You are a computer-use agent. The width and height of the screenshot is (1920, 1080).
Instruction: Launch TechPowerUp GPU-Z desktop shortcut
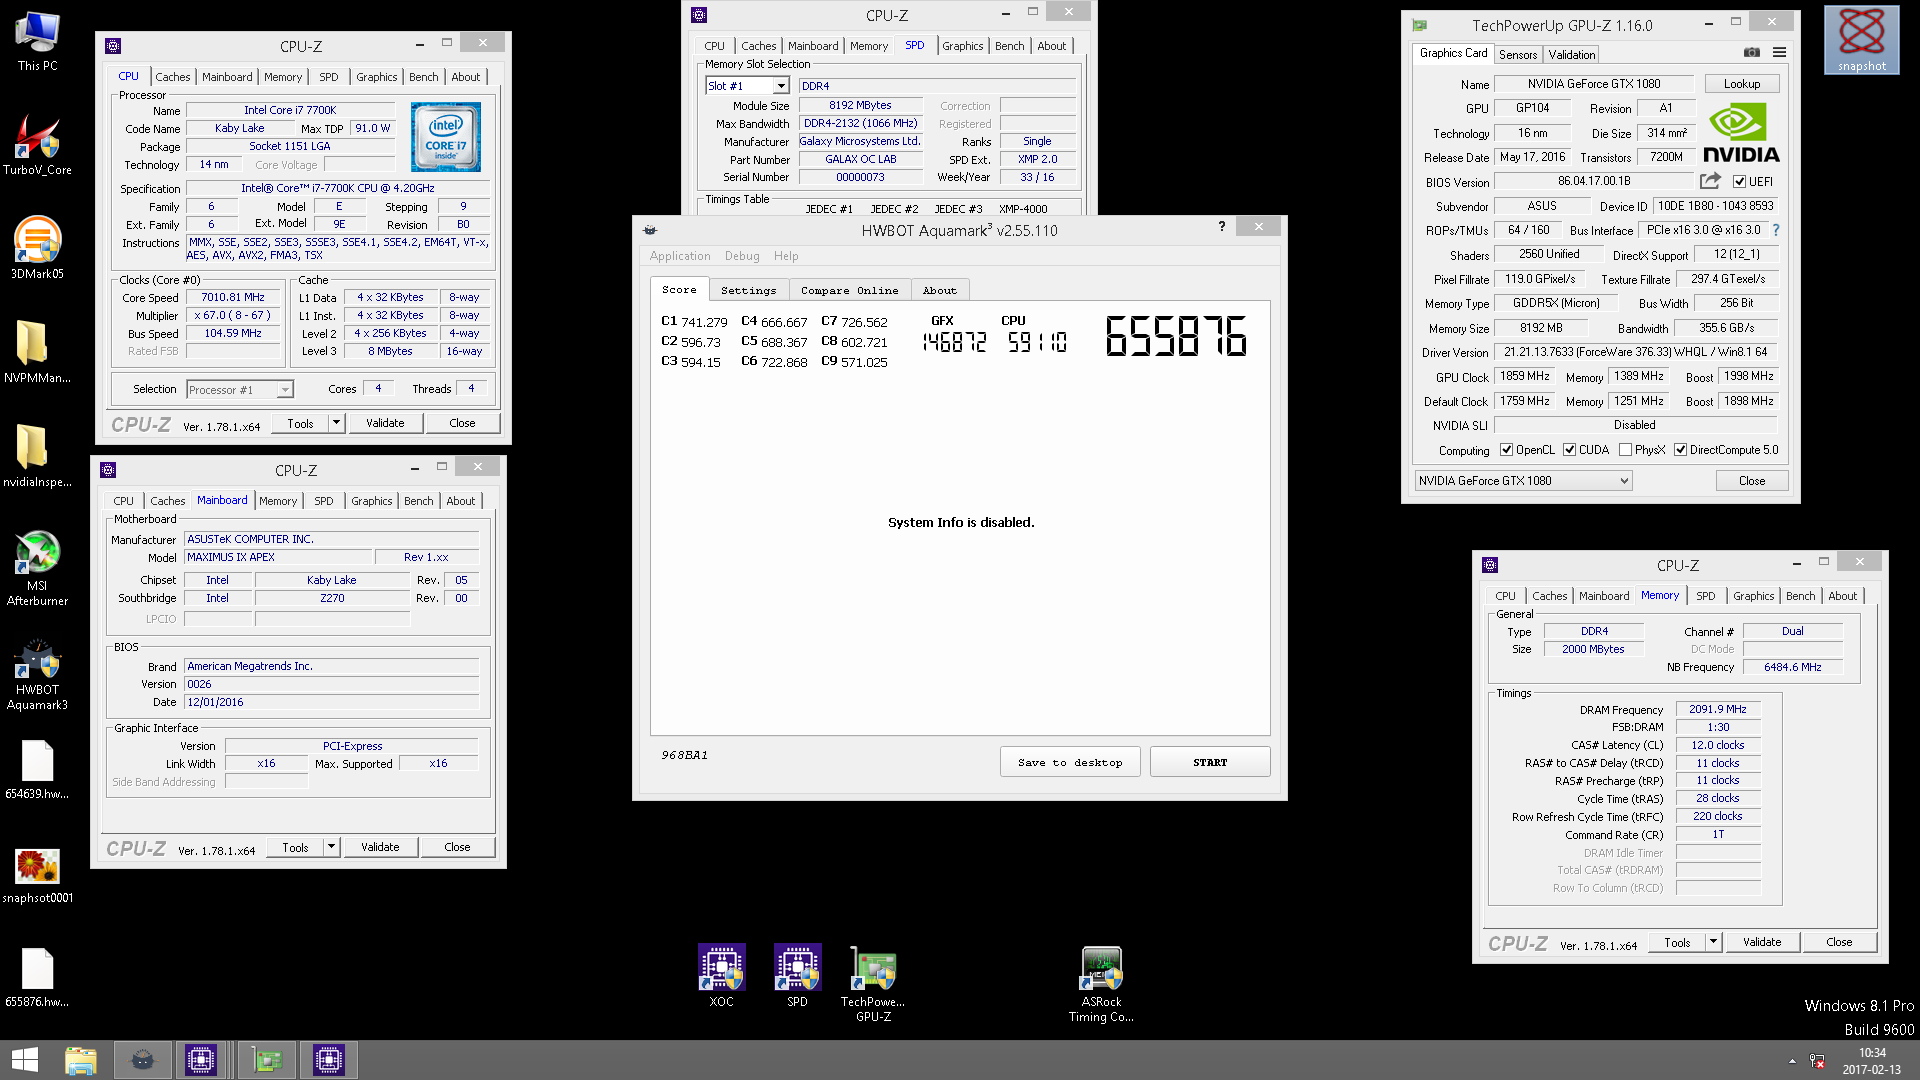coord(873,984)
